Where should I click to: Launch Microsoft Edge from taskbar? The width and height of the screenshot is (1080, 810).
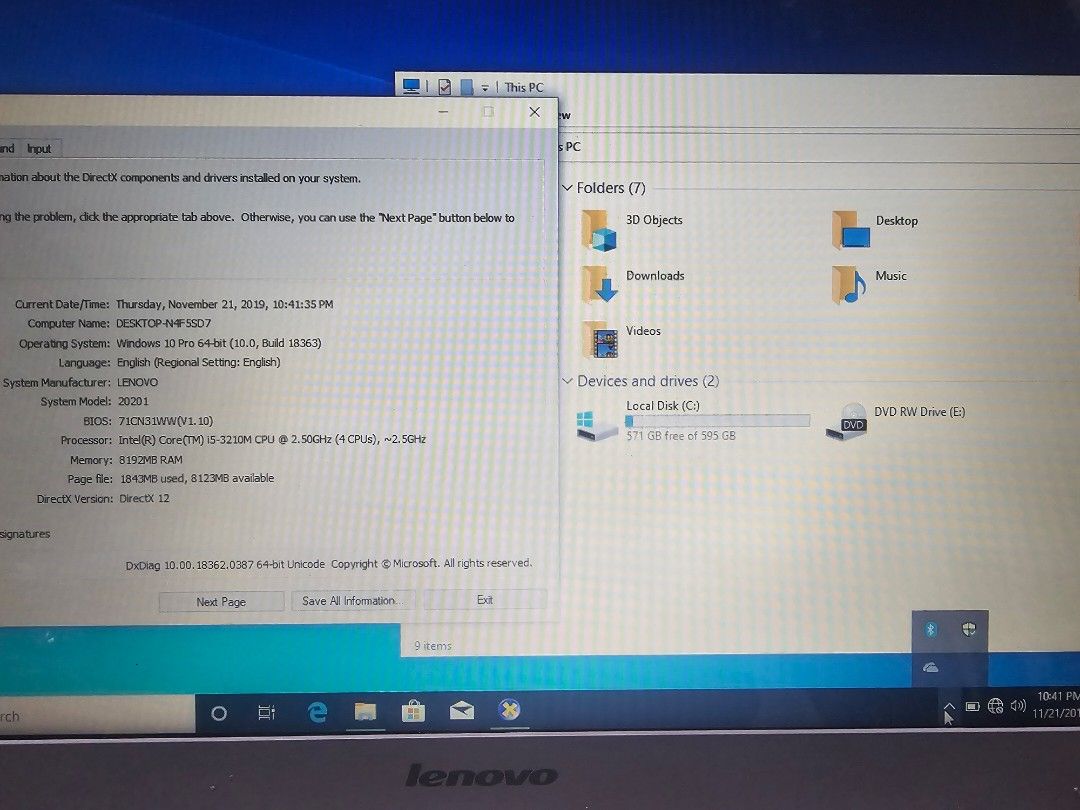pyautogui.click(x=317, y=712)
